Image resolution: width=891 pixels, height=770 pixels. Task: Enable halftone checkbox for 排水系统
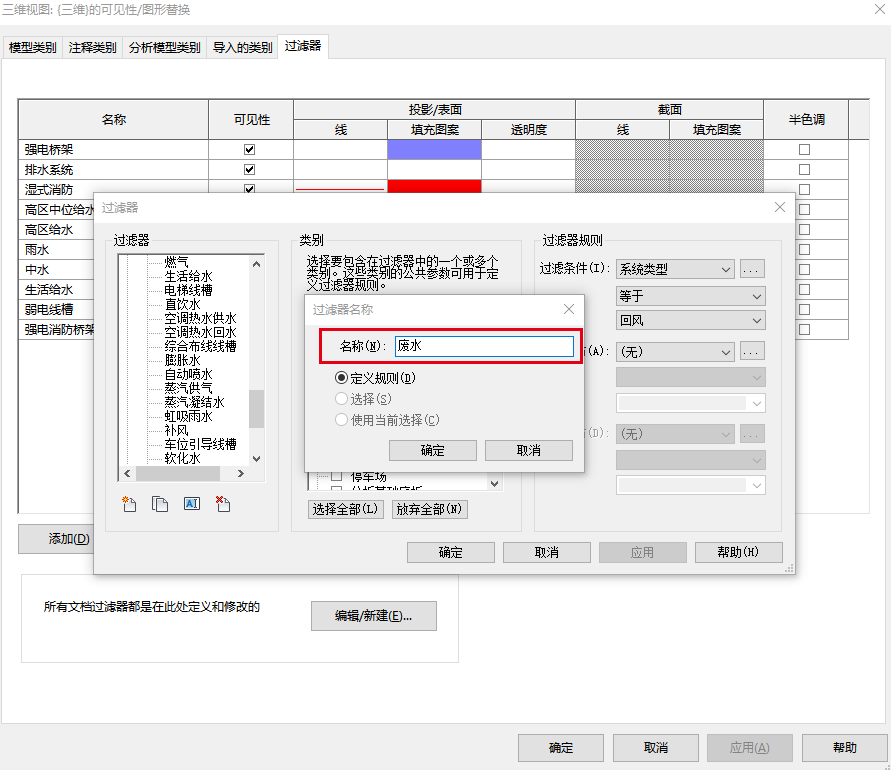[804, 169]
